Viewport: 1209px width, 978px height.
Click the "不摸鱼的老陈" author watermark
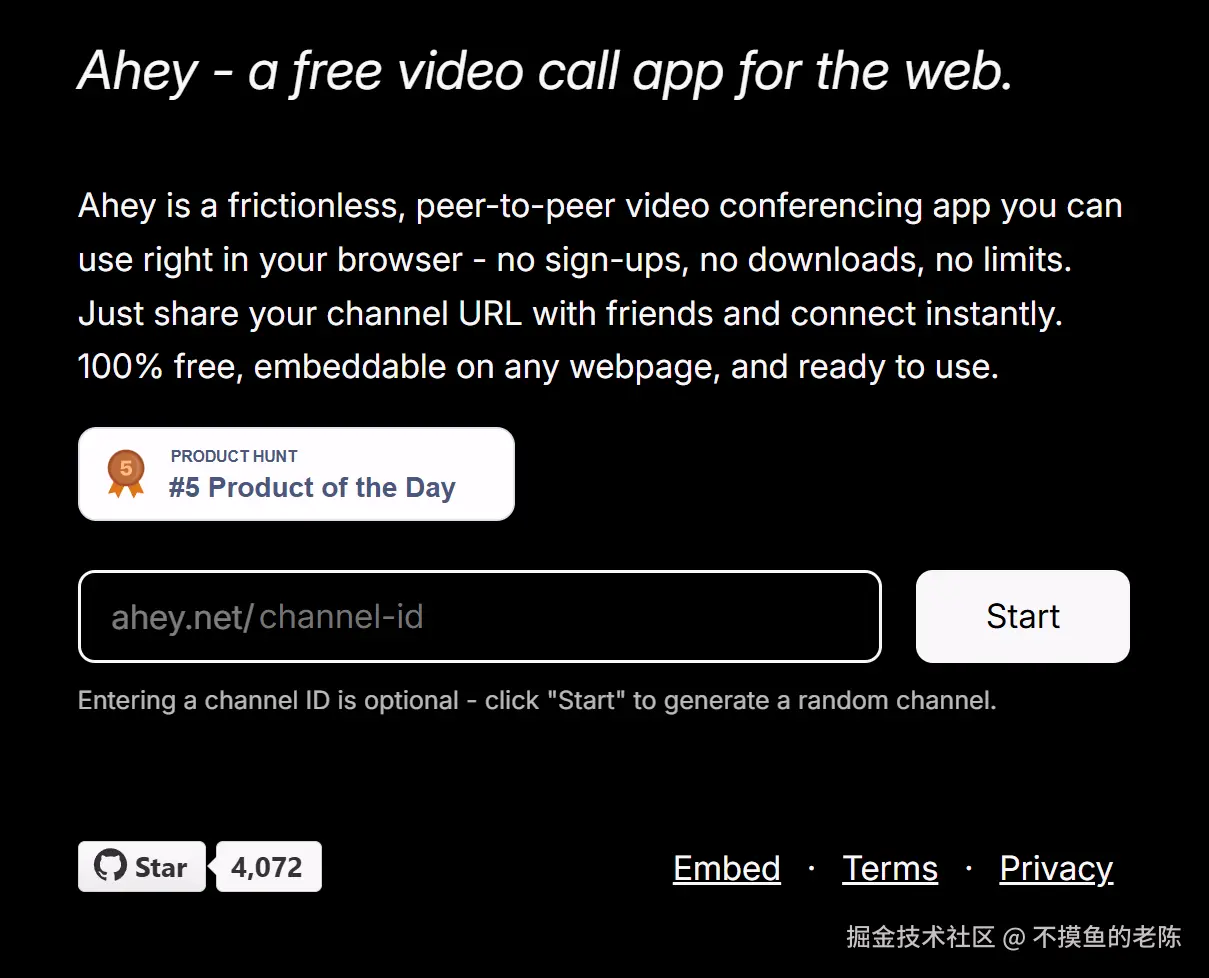[1107, 937]
